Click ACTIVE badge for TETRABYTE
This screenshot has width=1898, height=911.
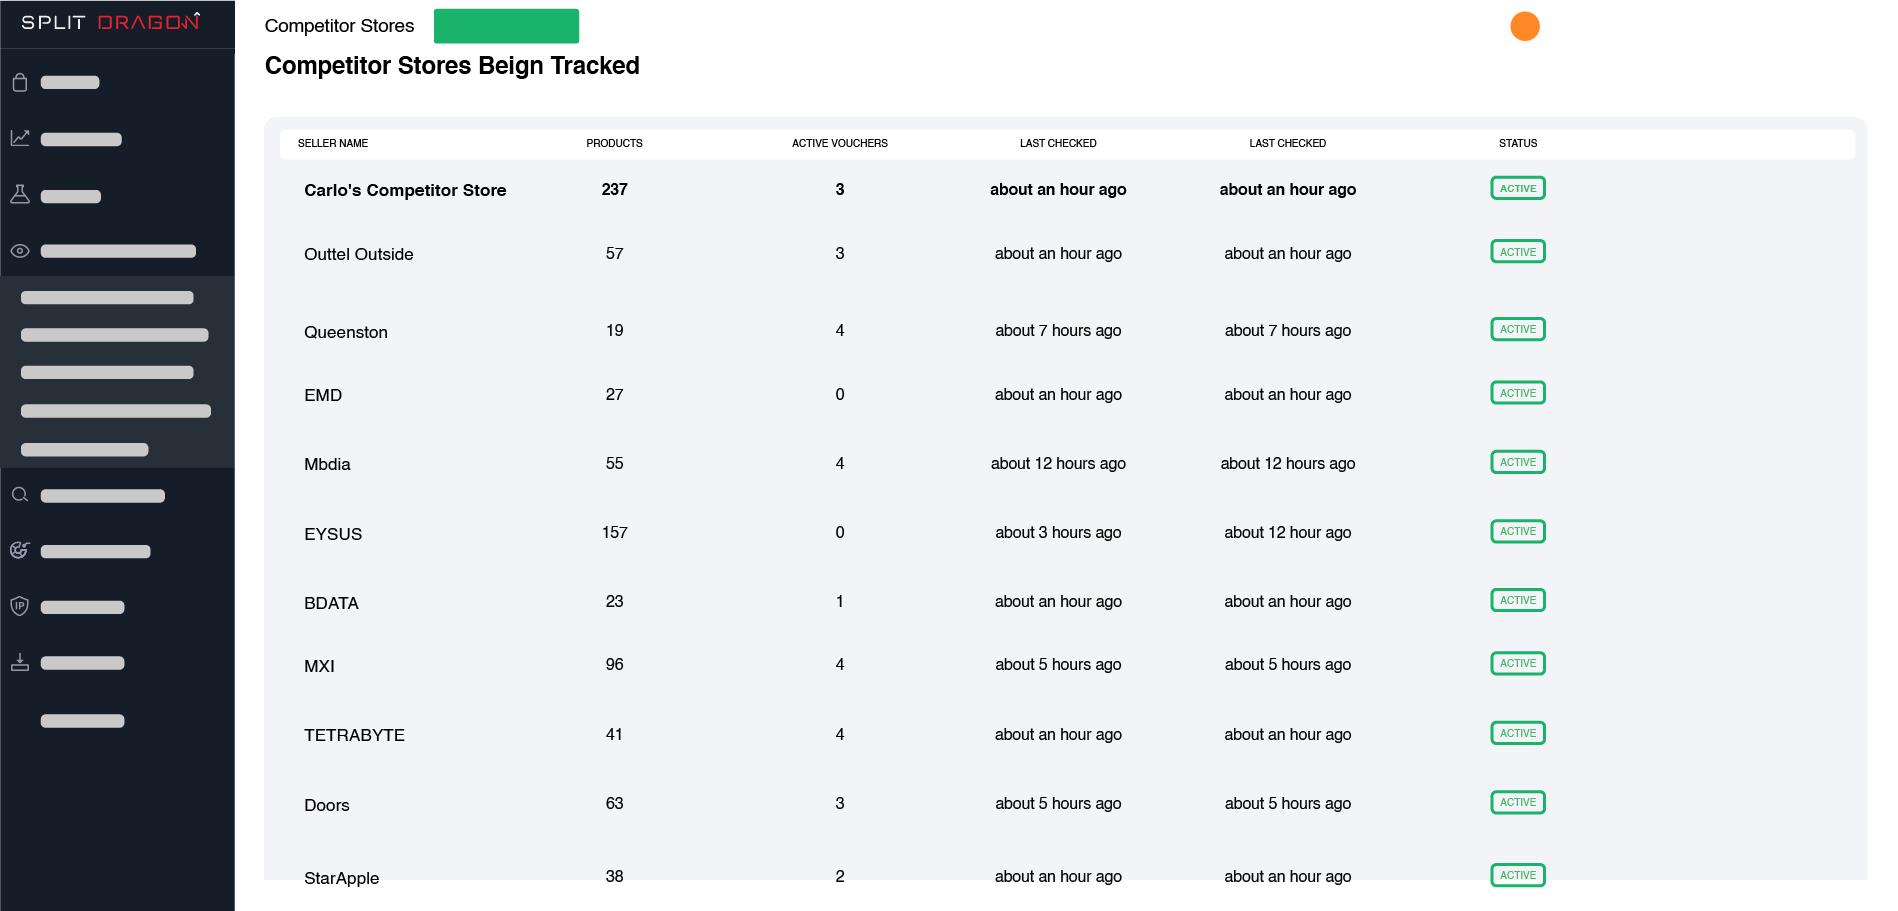point(1518,733)
